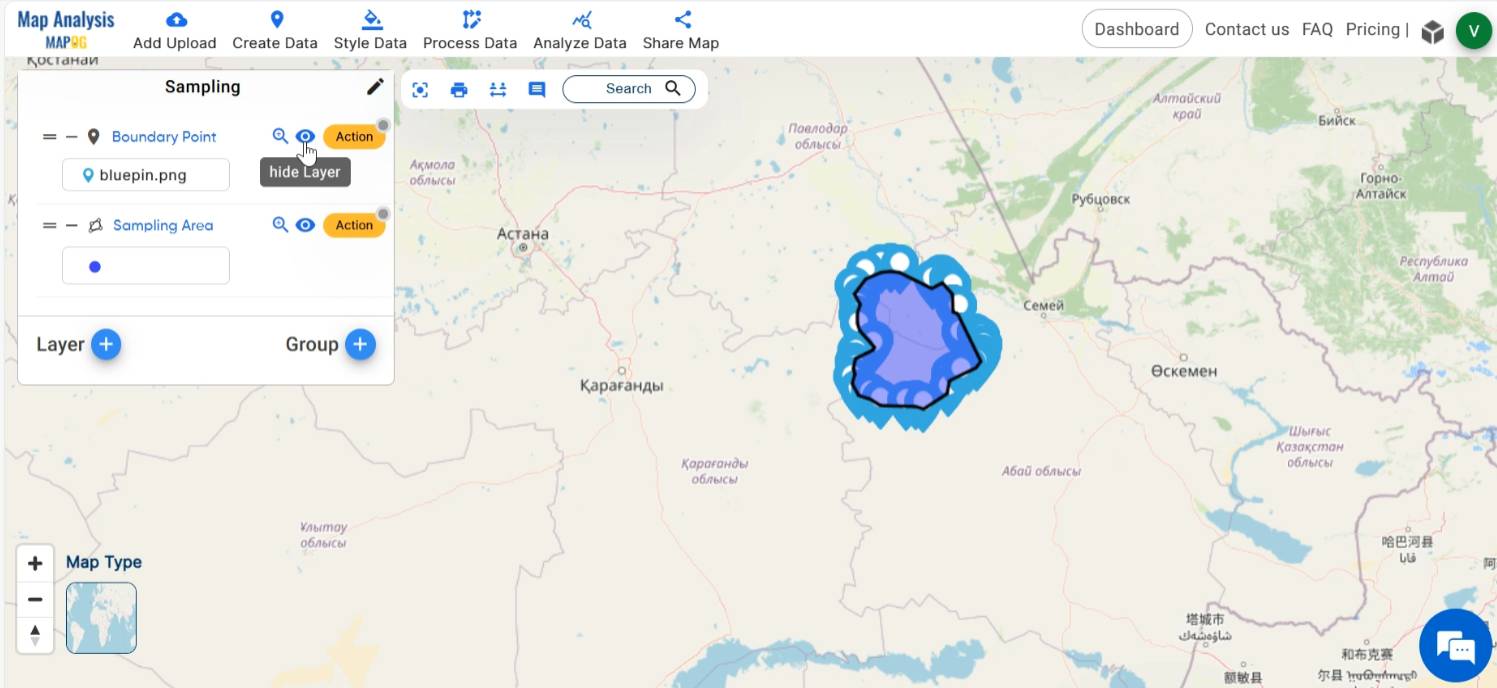Reset the map compass bearing
Image resolution: width=1497 pixels, height=688 pixels.
[35, 635]
